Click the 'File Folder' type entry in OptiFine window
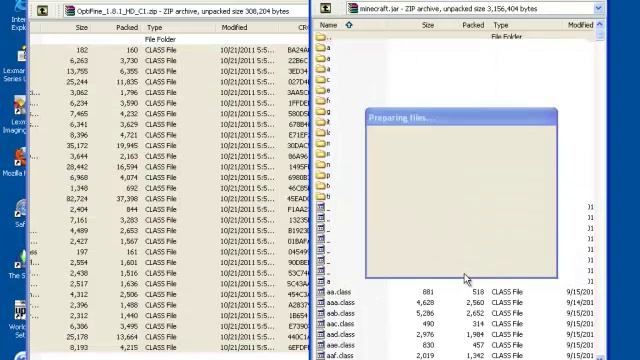Viewport: 640px width, 360px height. pyautogui.click(x=160, y=40)
